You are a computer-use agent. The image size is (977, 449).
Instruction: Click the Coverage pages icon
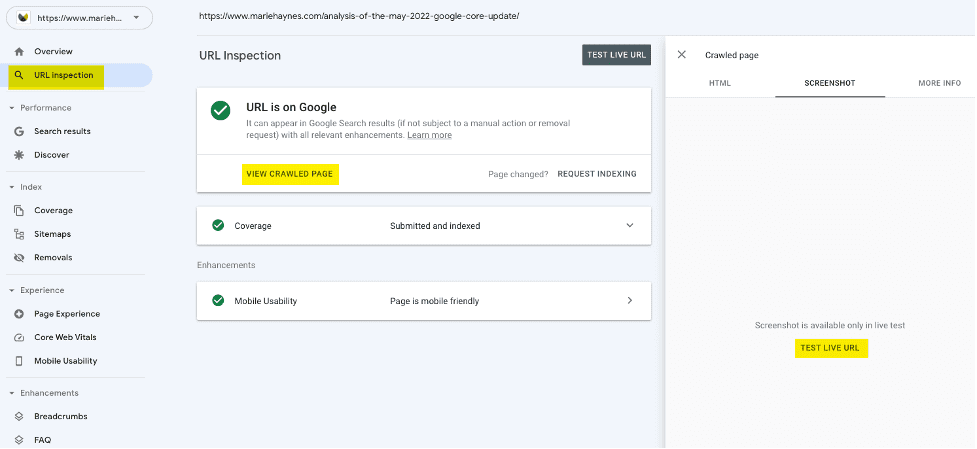click(x=19, y=210)
